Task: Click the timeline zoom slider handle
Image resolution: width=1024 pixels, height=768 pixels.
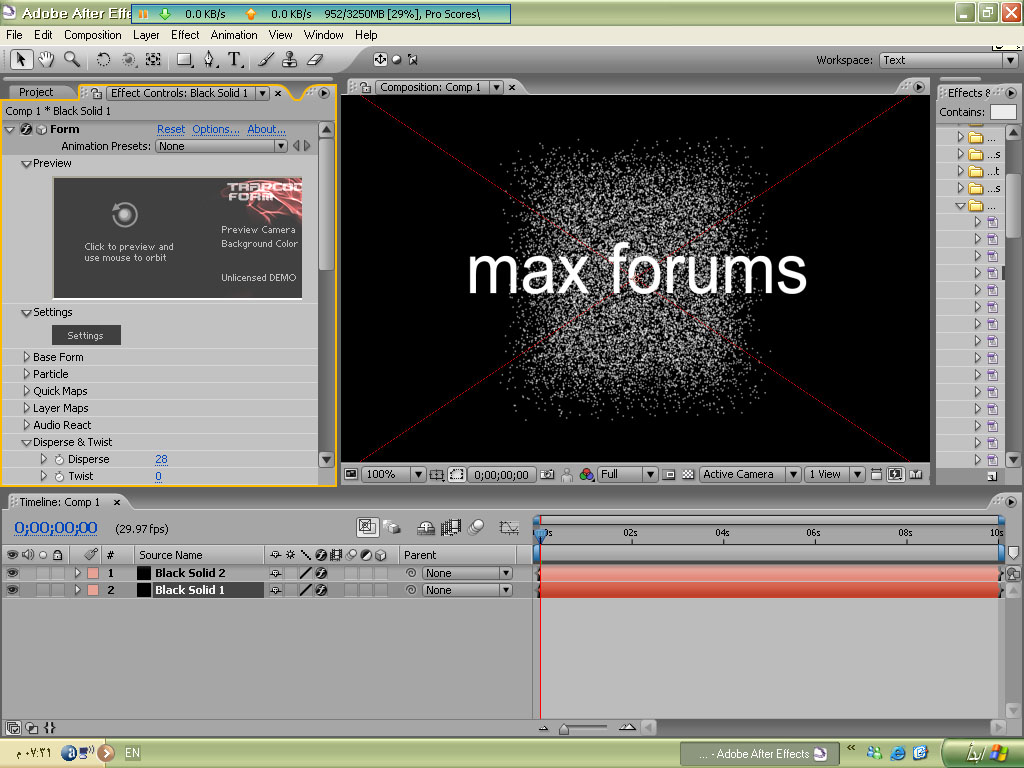Action: click(x=564, y=729)
